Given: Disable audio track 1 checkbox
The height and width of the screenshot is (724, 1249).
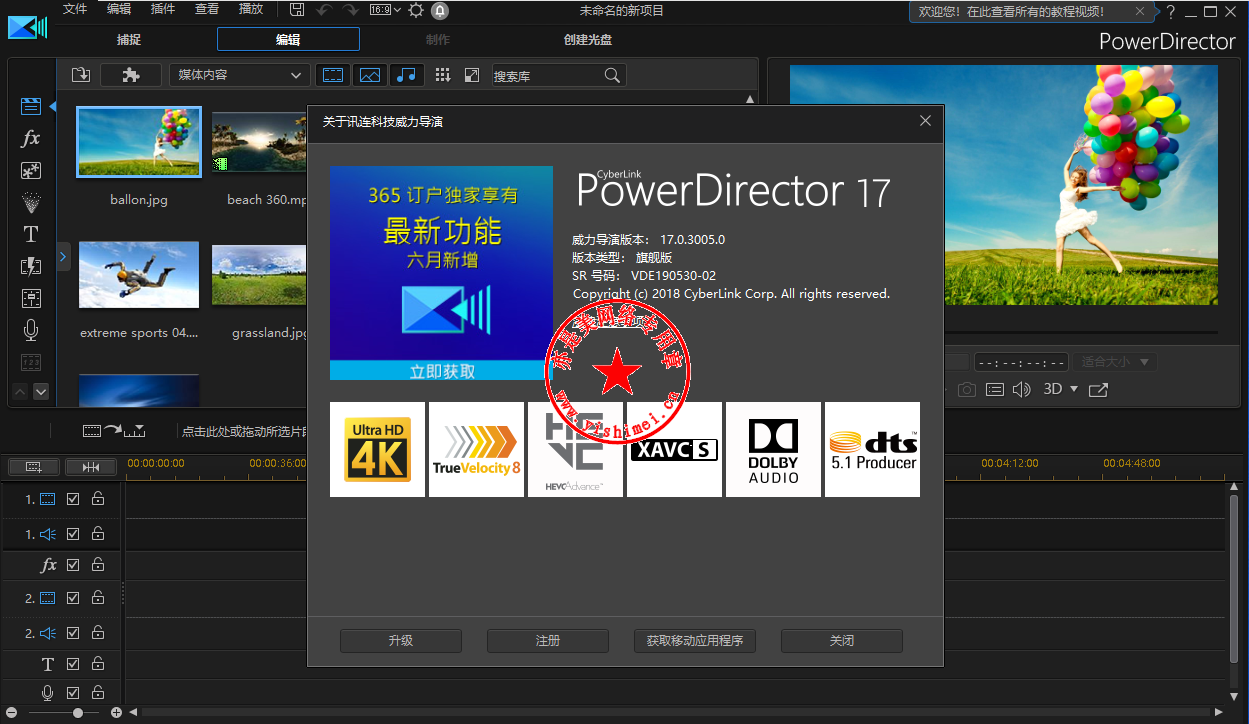Looking at the screenshot, I should [x=73, y=534].
